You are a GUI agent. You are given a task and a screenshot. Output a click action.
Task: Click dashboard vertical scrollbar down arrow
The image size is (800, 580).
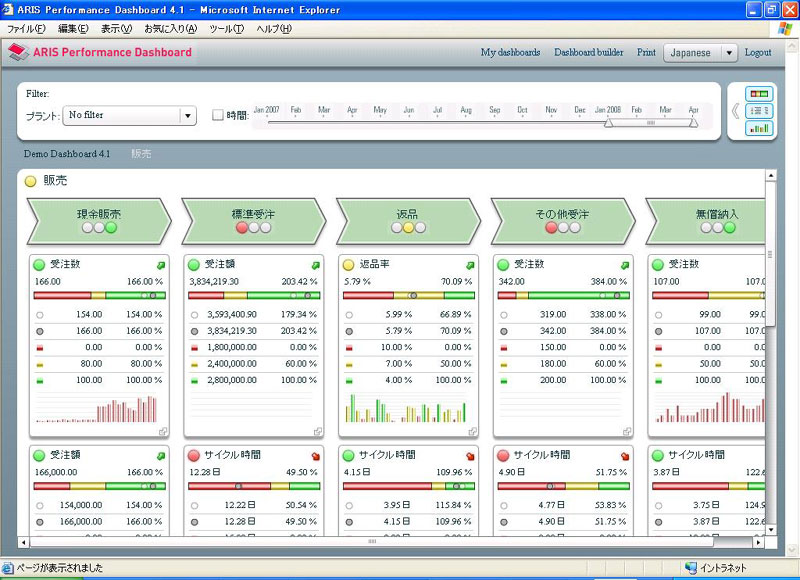click(x=770, y=530)
